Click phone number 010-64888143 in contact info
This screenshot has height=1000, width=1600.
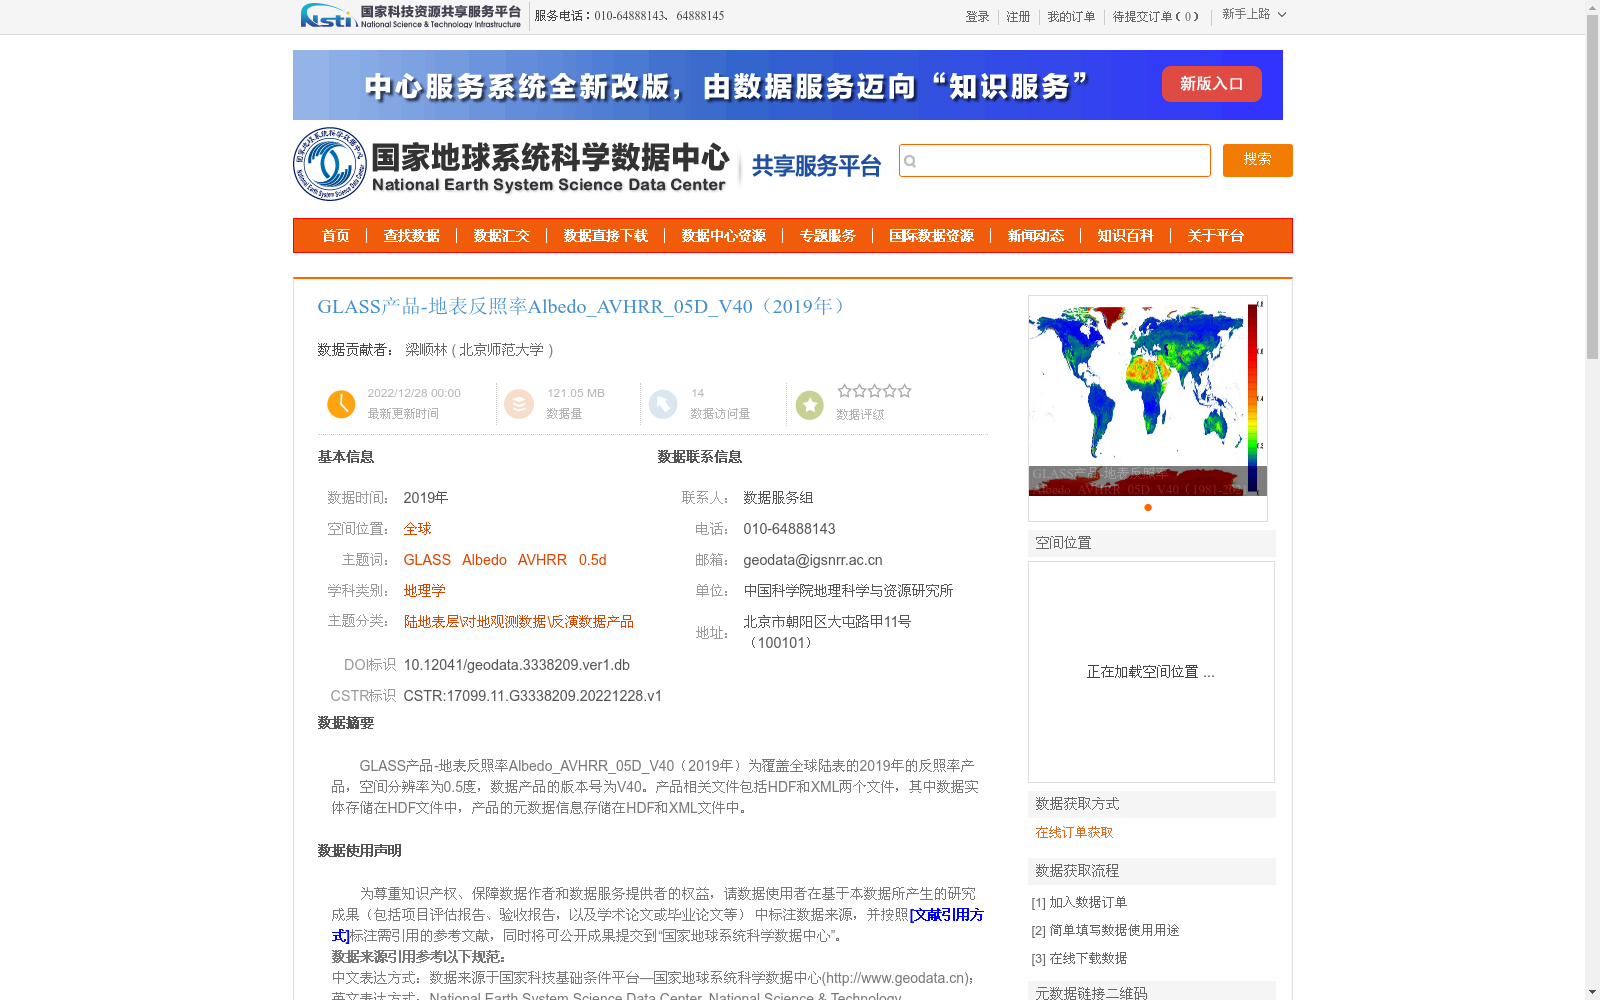[789, 529]
